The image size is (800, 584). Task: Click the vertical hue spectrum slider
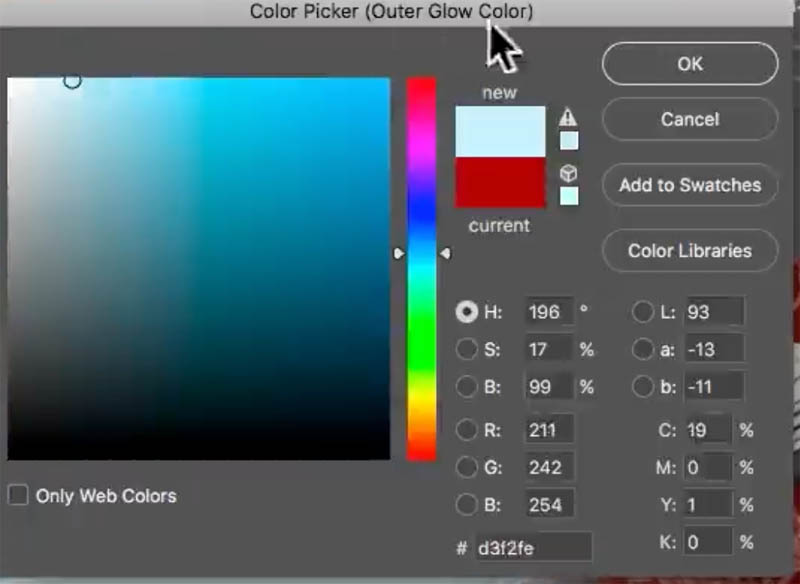(421, 268)
